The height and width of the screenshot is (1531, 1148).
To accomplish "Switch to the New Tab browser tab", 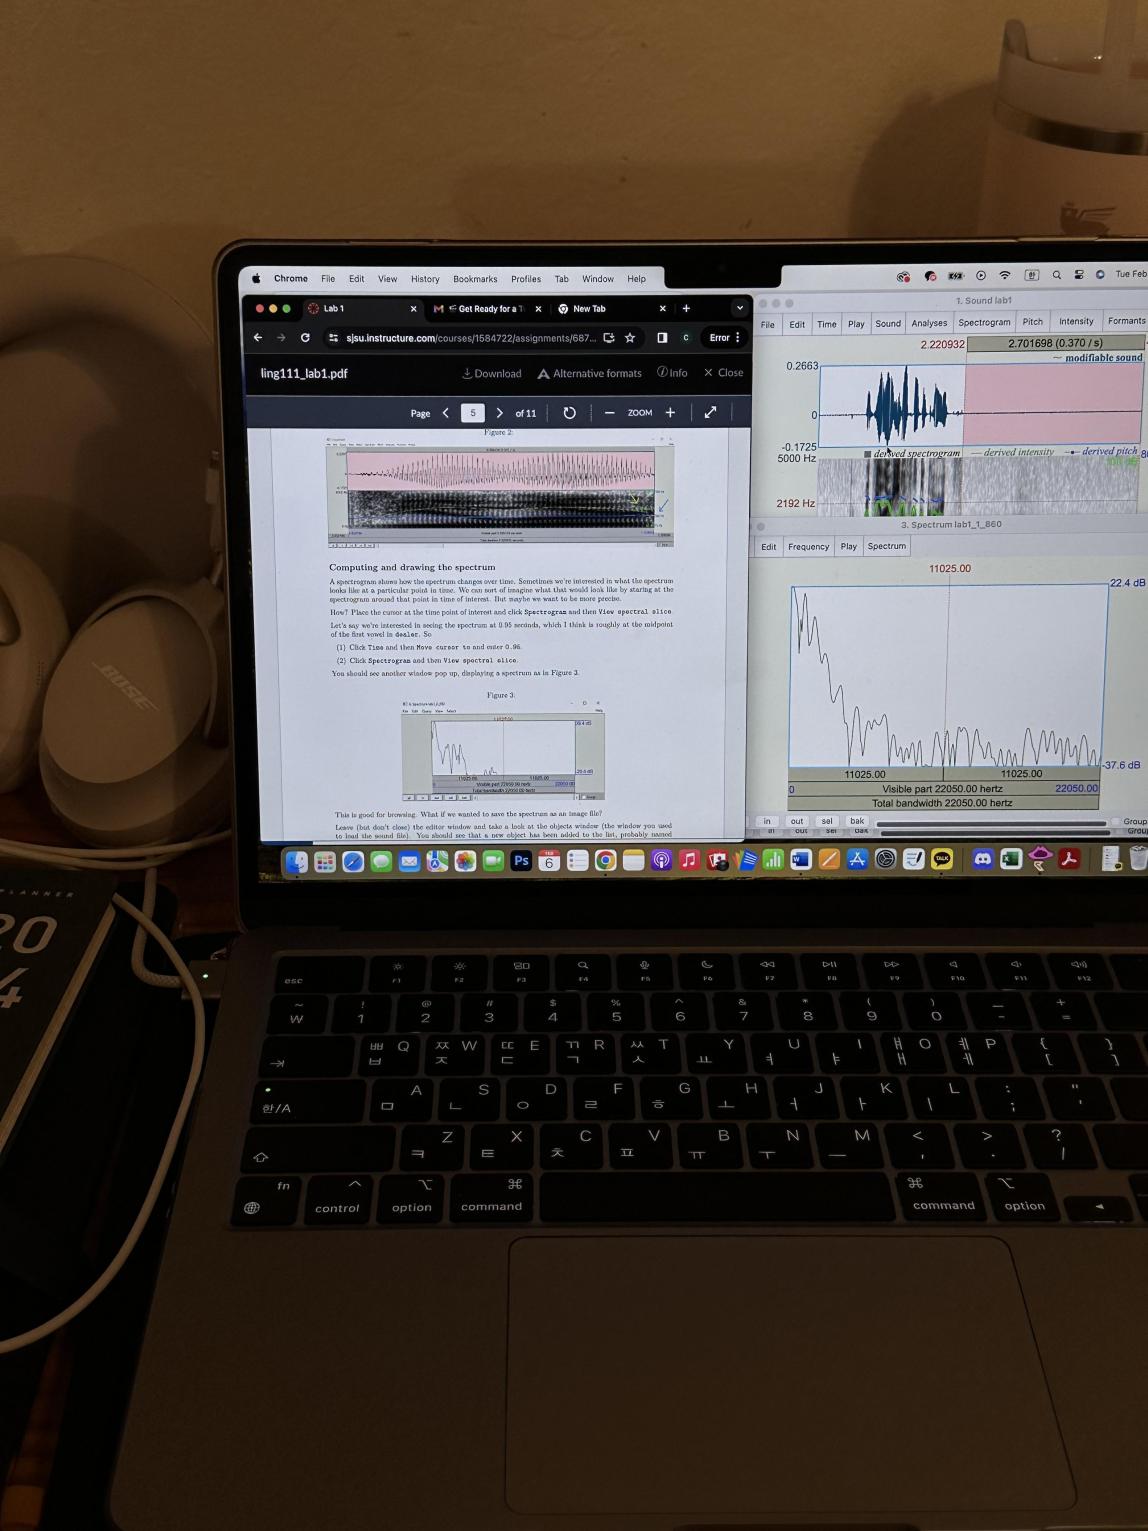I will pyautogui.click(x=589, y=308).
